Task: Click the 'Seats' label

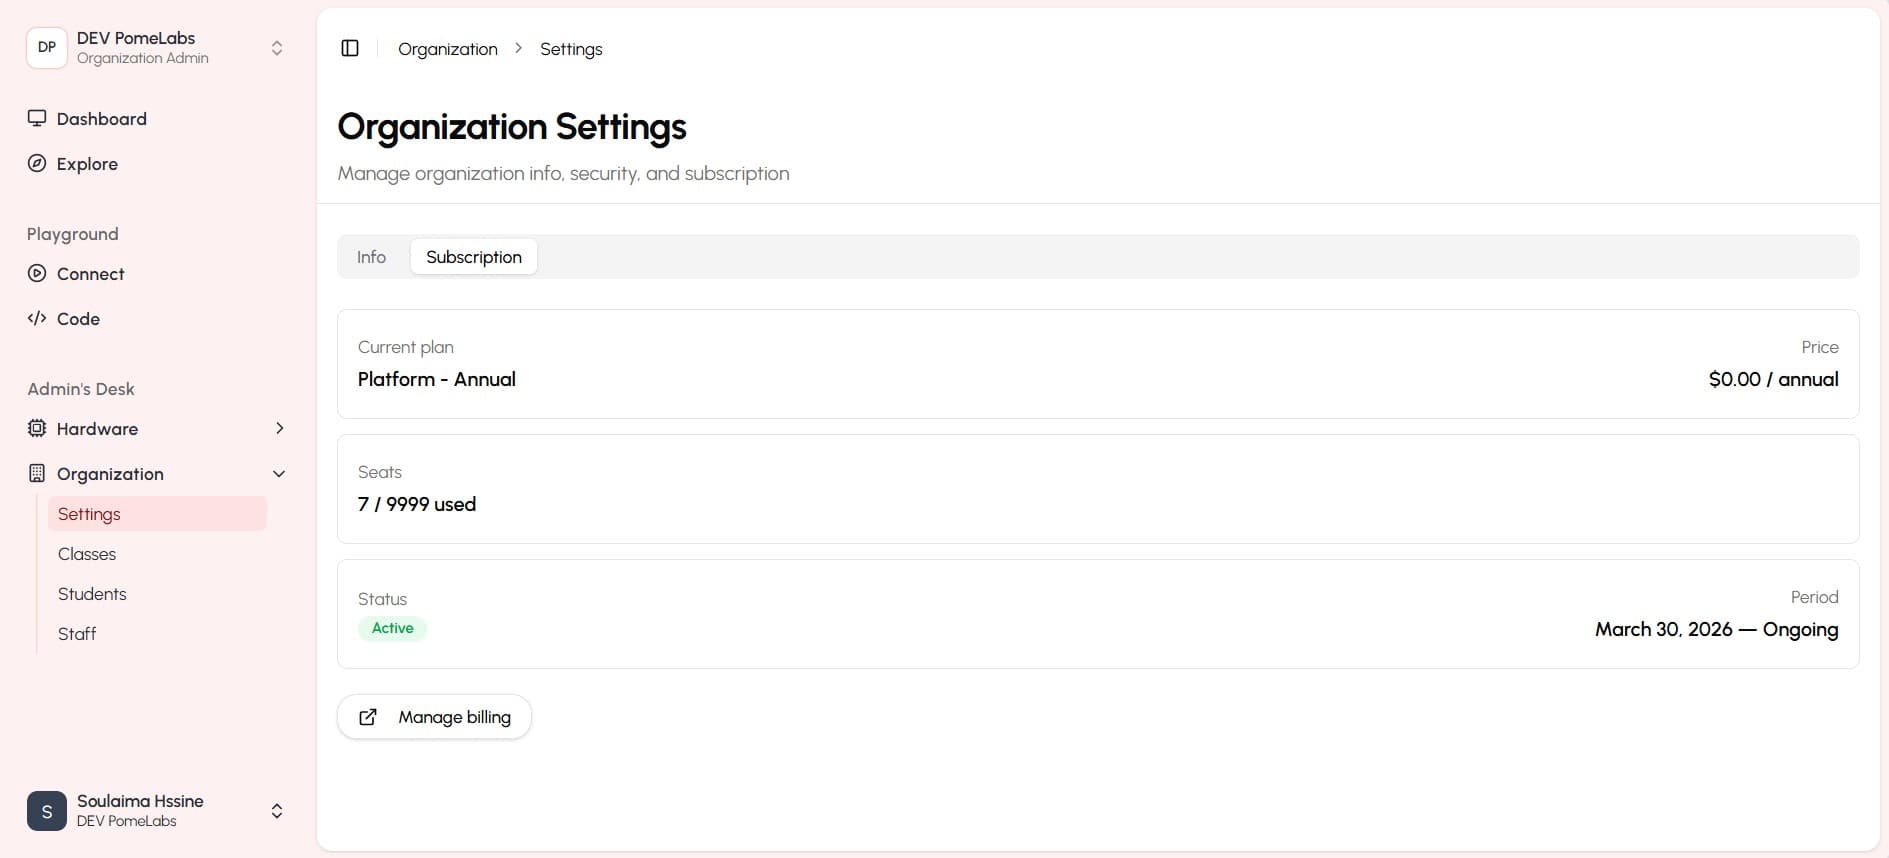Action: [x=380, y=472]
